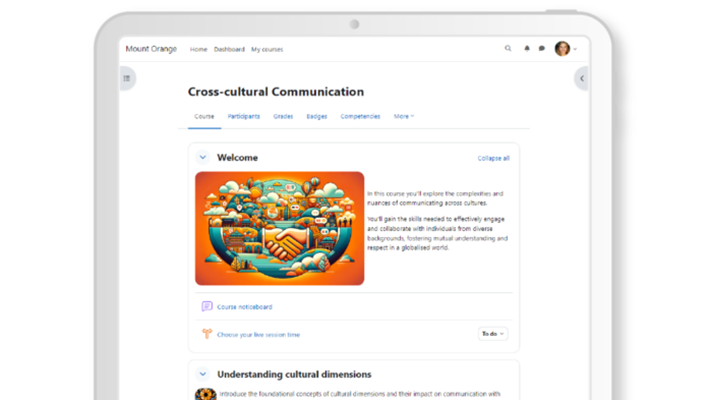Open My courses in top navigation
712x400 pixels.
click(267, 49)
